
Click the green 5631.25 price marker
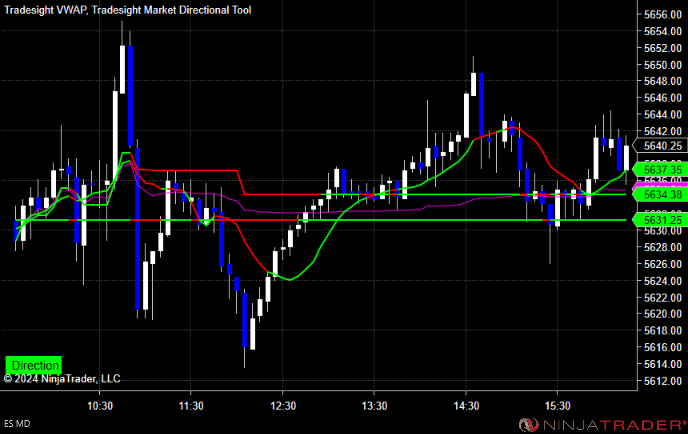(659, 220)
